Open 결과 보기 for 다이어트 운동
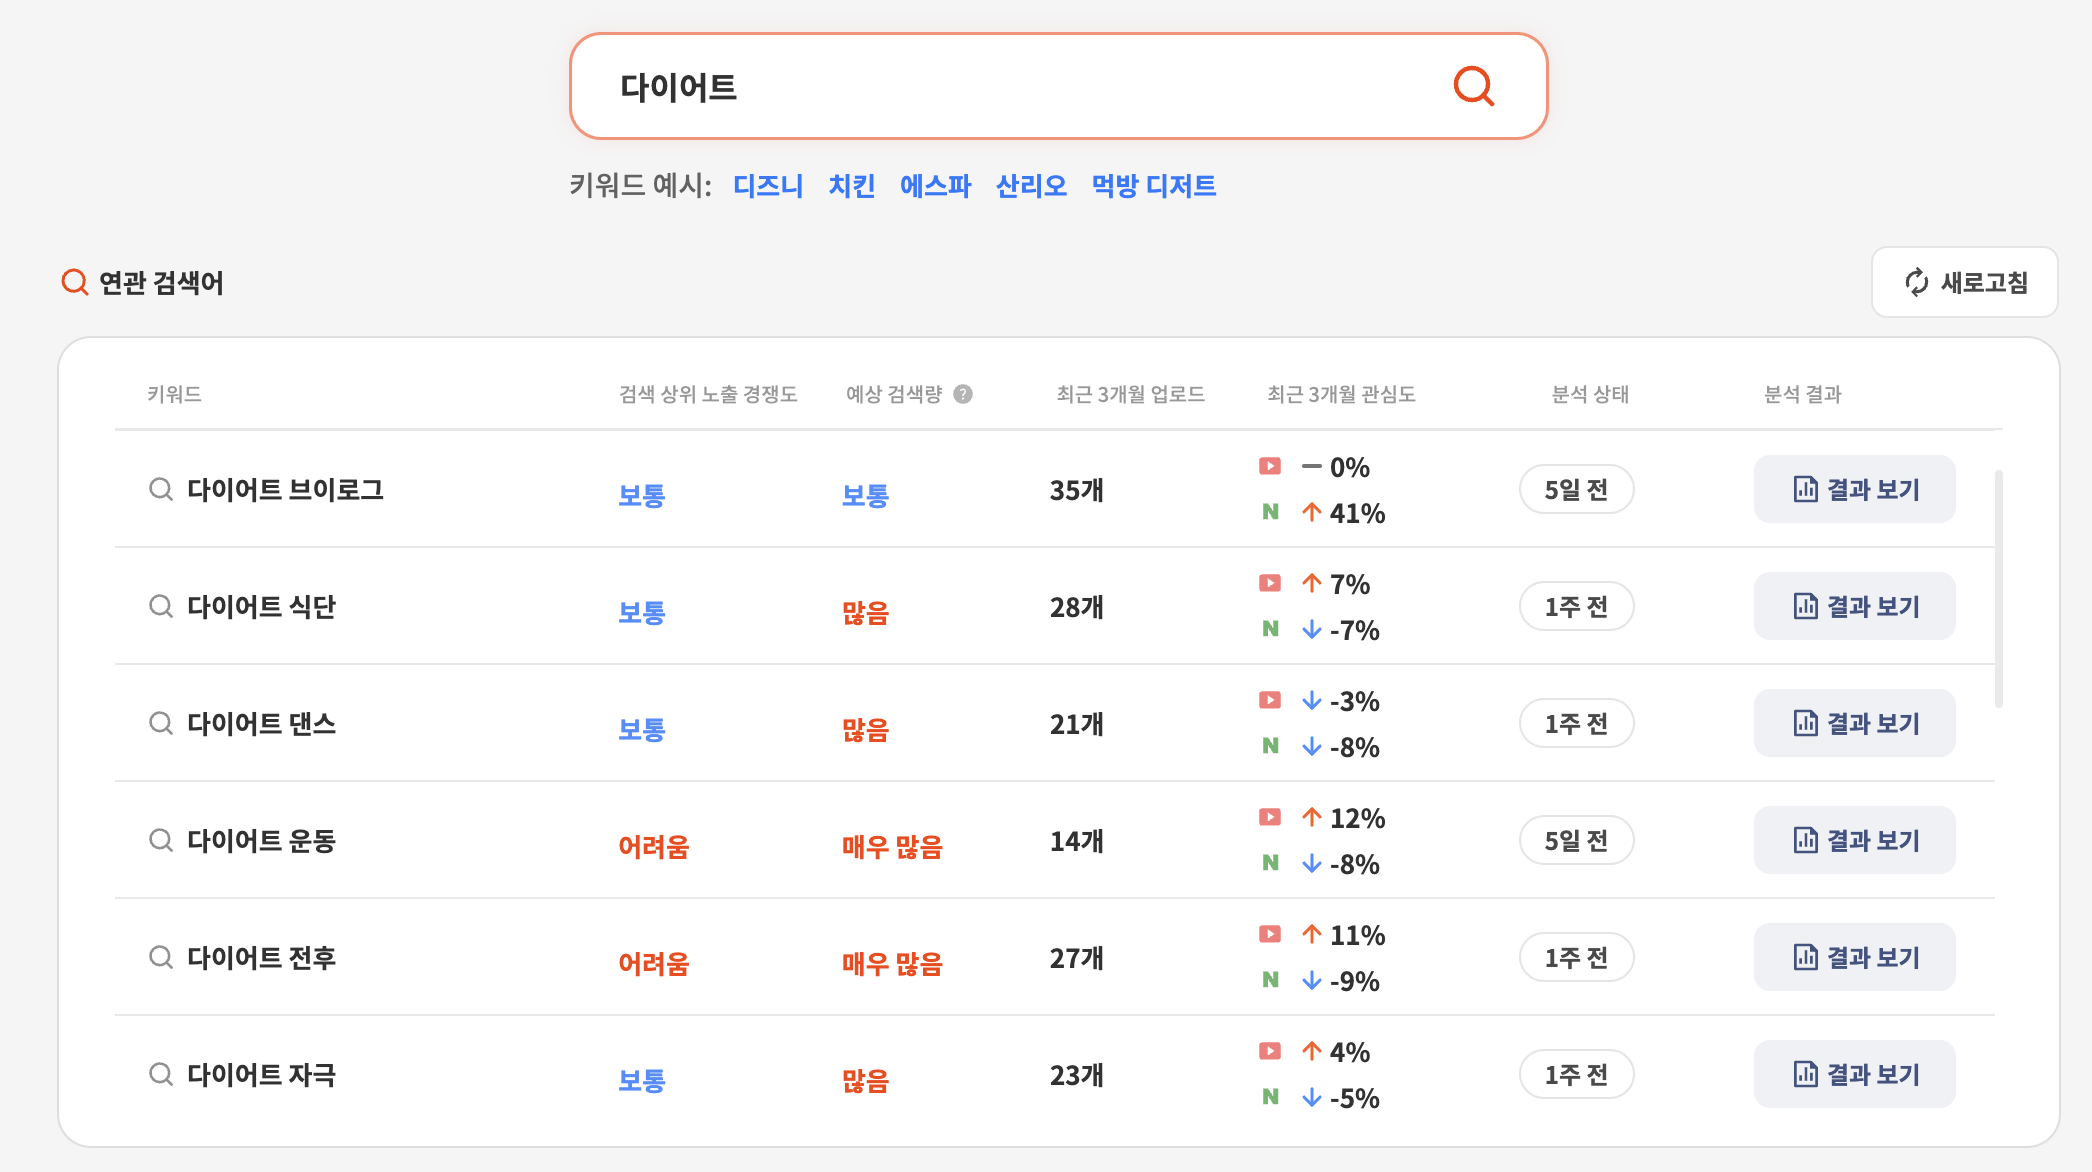Image resolution: width=2092 pixels, height=1172 pixels. 1855,840
